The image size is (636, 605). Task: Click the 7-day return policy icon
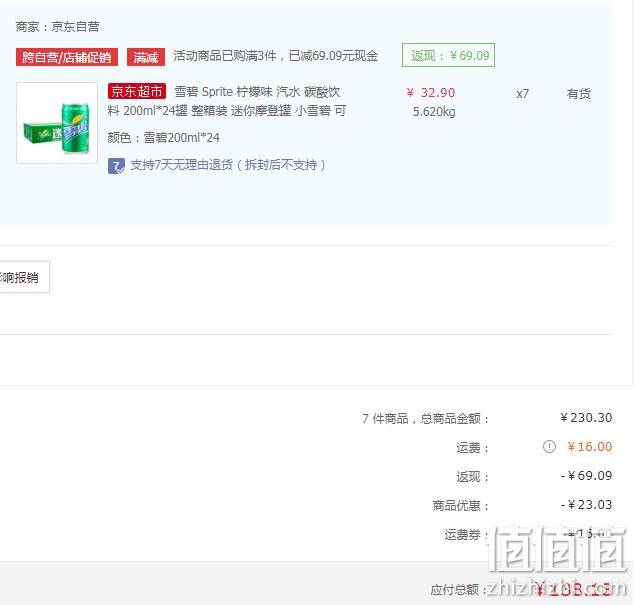click(116, 166)
